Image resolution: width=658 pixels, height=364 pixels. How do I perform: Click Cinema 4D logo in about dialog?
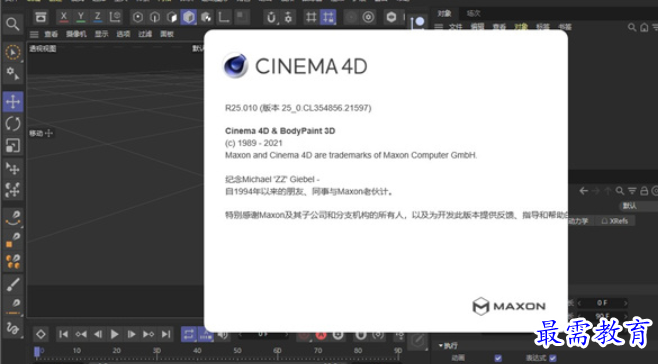tap(235, 65)
